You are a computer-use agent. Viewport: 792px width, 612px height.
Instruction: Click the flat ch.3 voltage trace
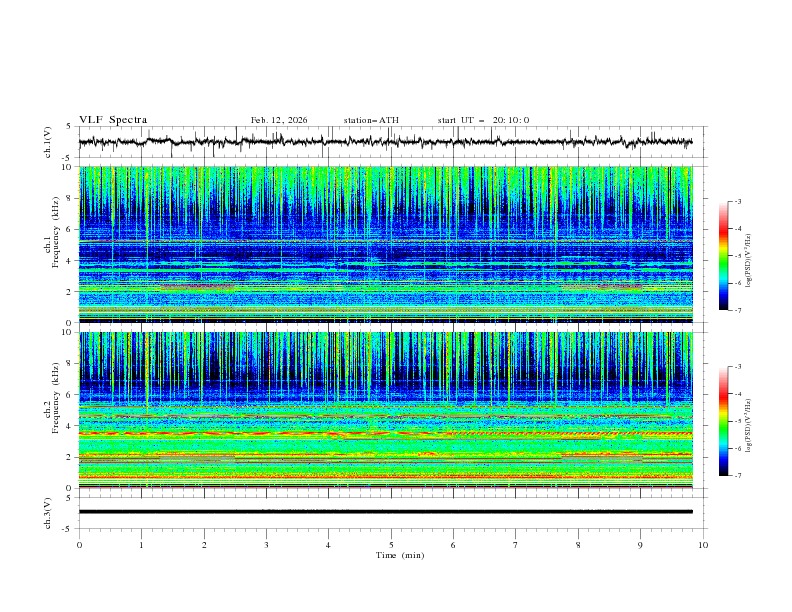click(x=390, y=512)
